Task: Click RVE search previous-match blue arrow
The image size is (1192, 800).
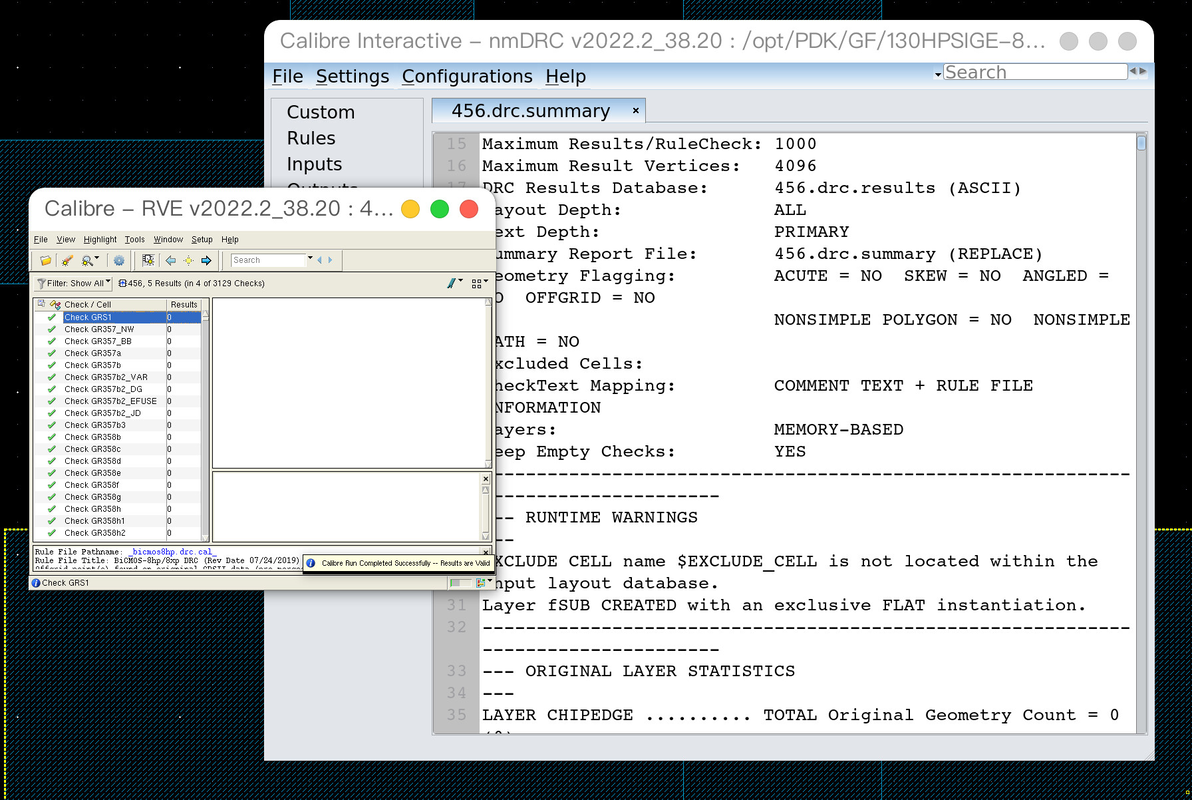Action: tap(319, 260)
